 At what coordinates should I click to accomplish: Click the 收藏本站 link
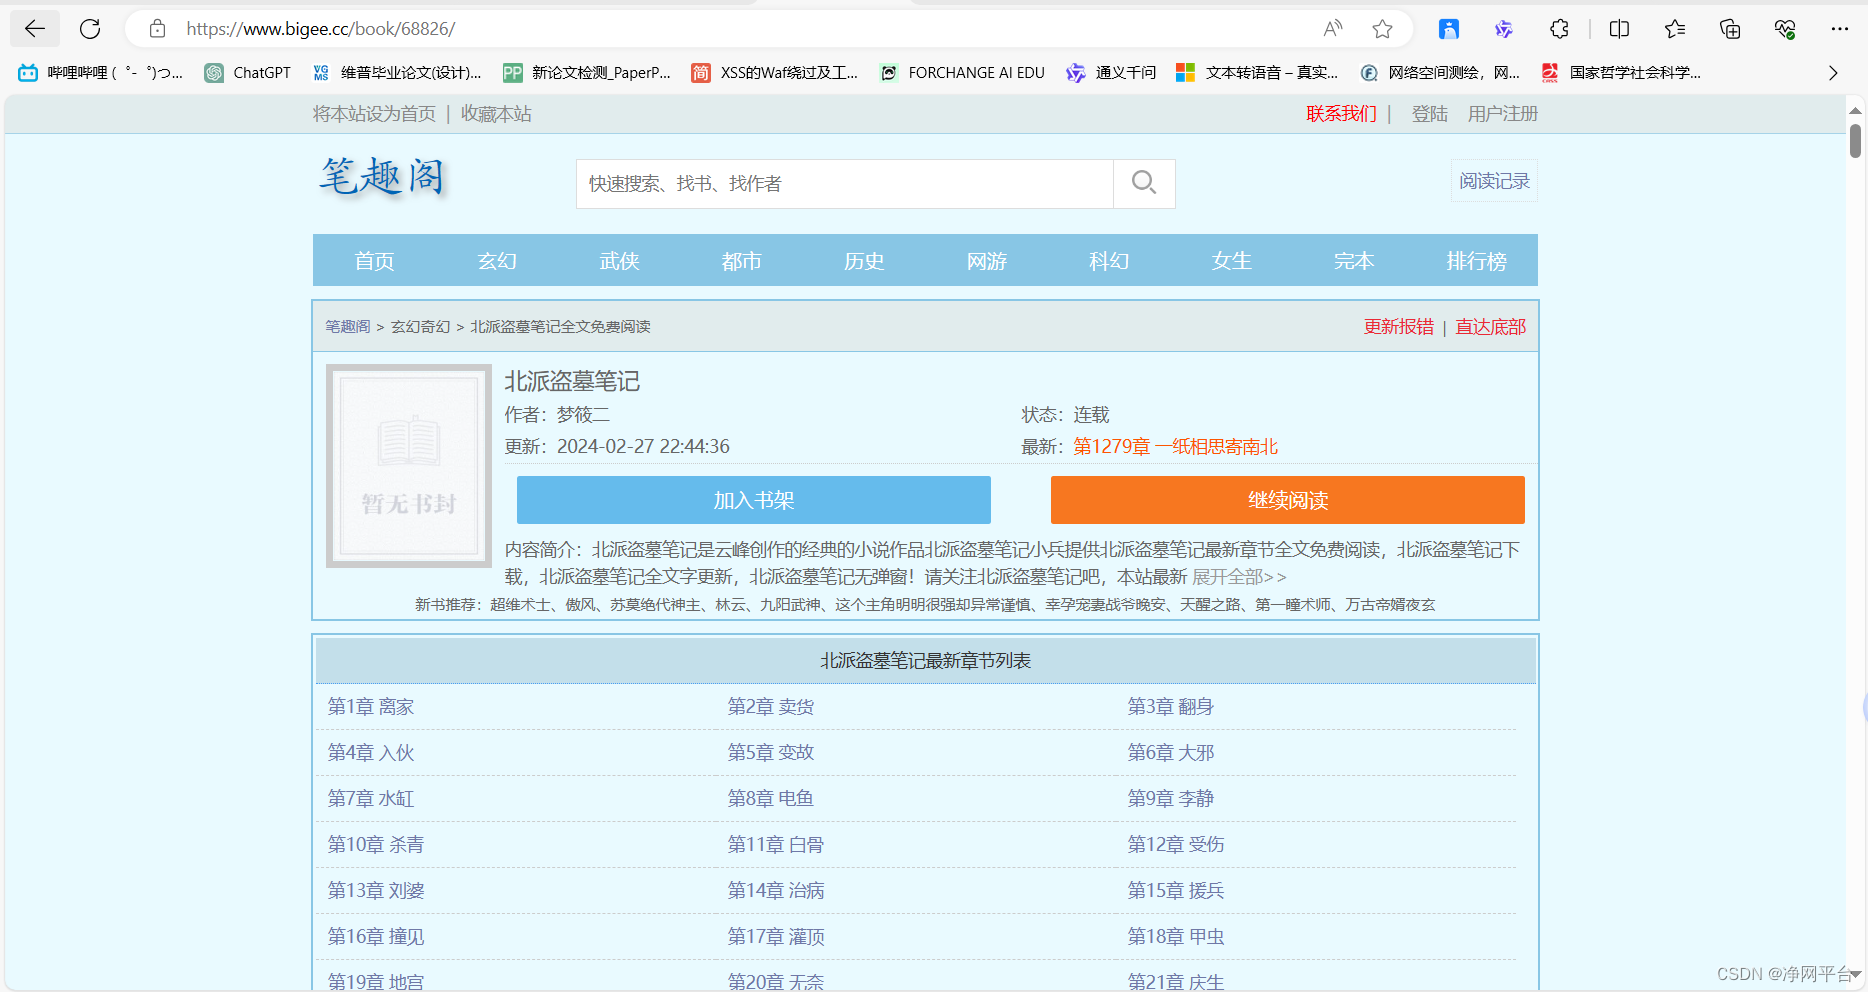(496, 114)
